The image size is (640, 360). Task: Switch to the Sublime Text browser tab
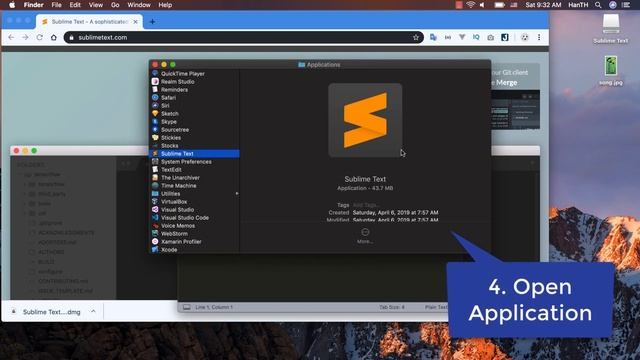(x=89, y=22)
